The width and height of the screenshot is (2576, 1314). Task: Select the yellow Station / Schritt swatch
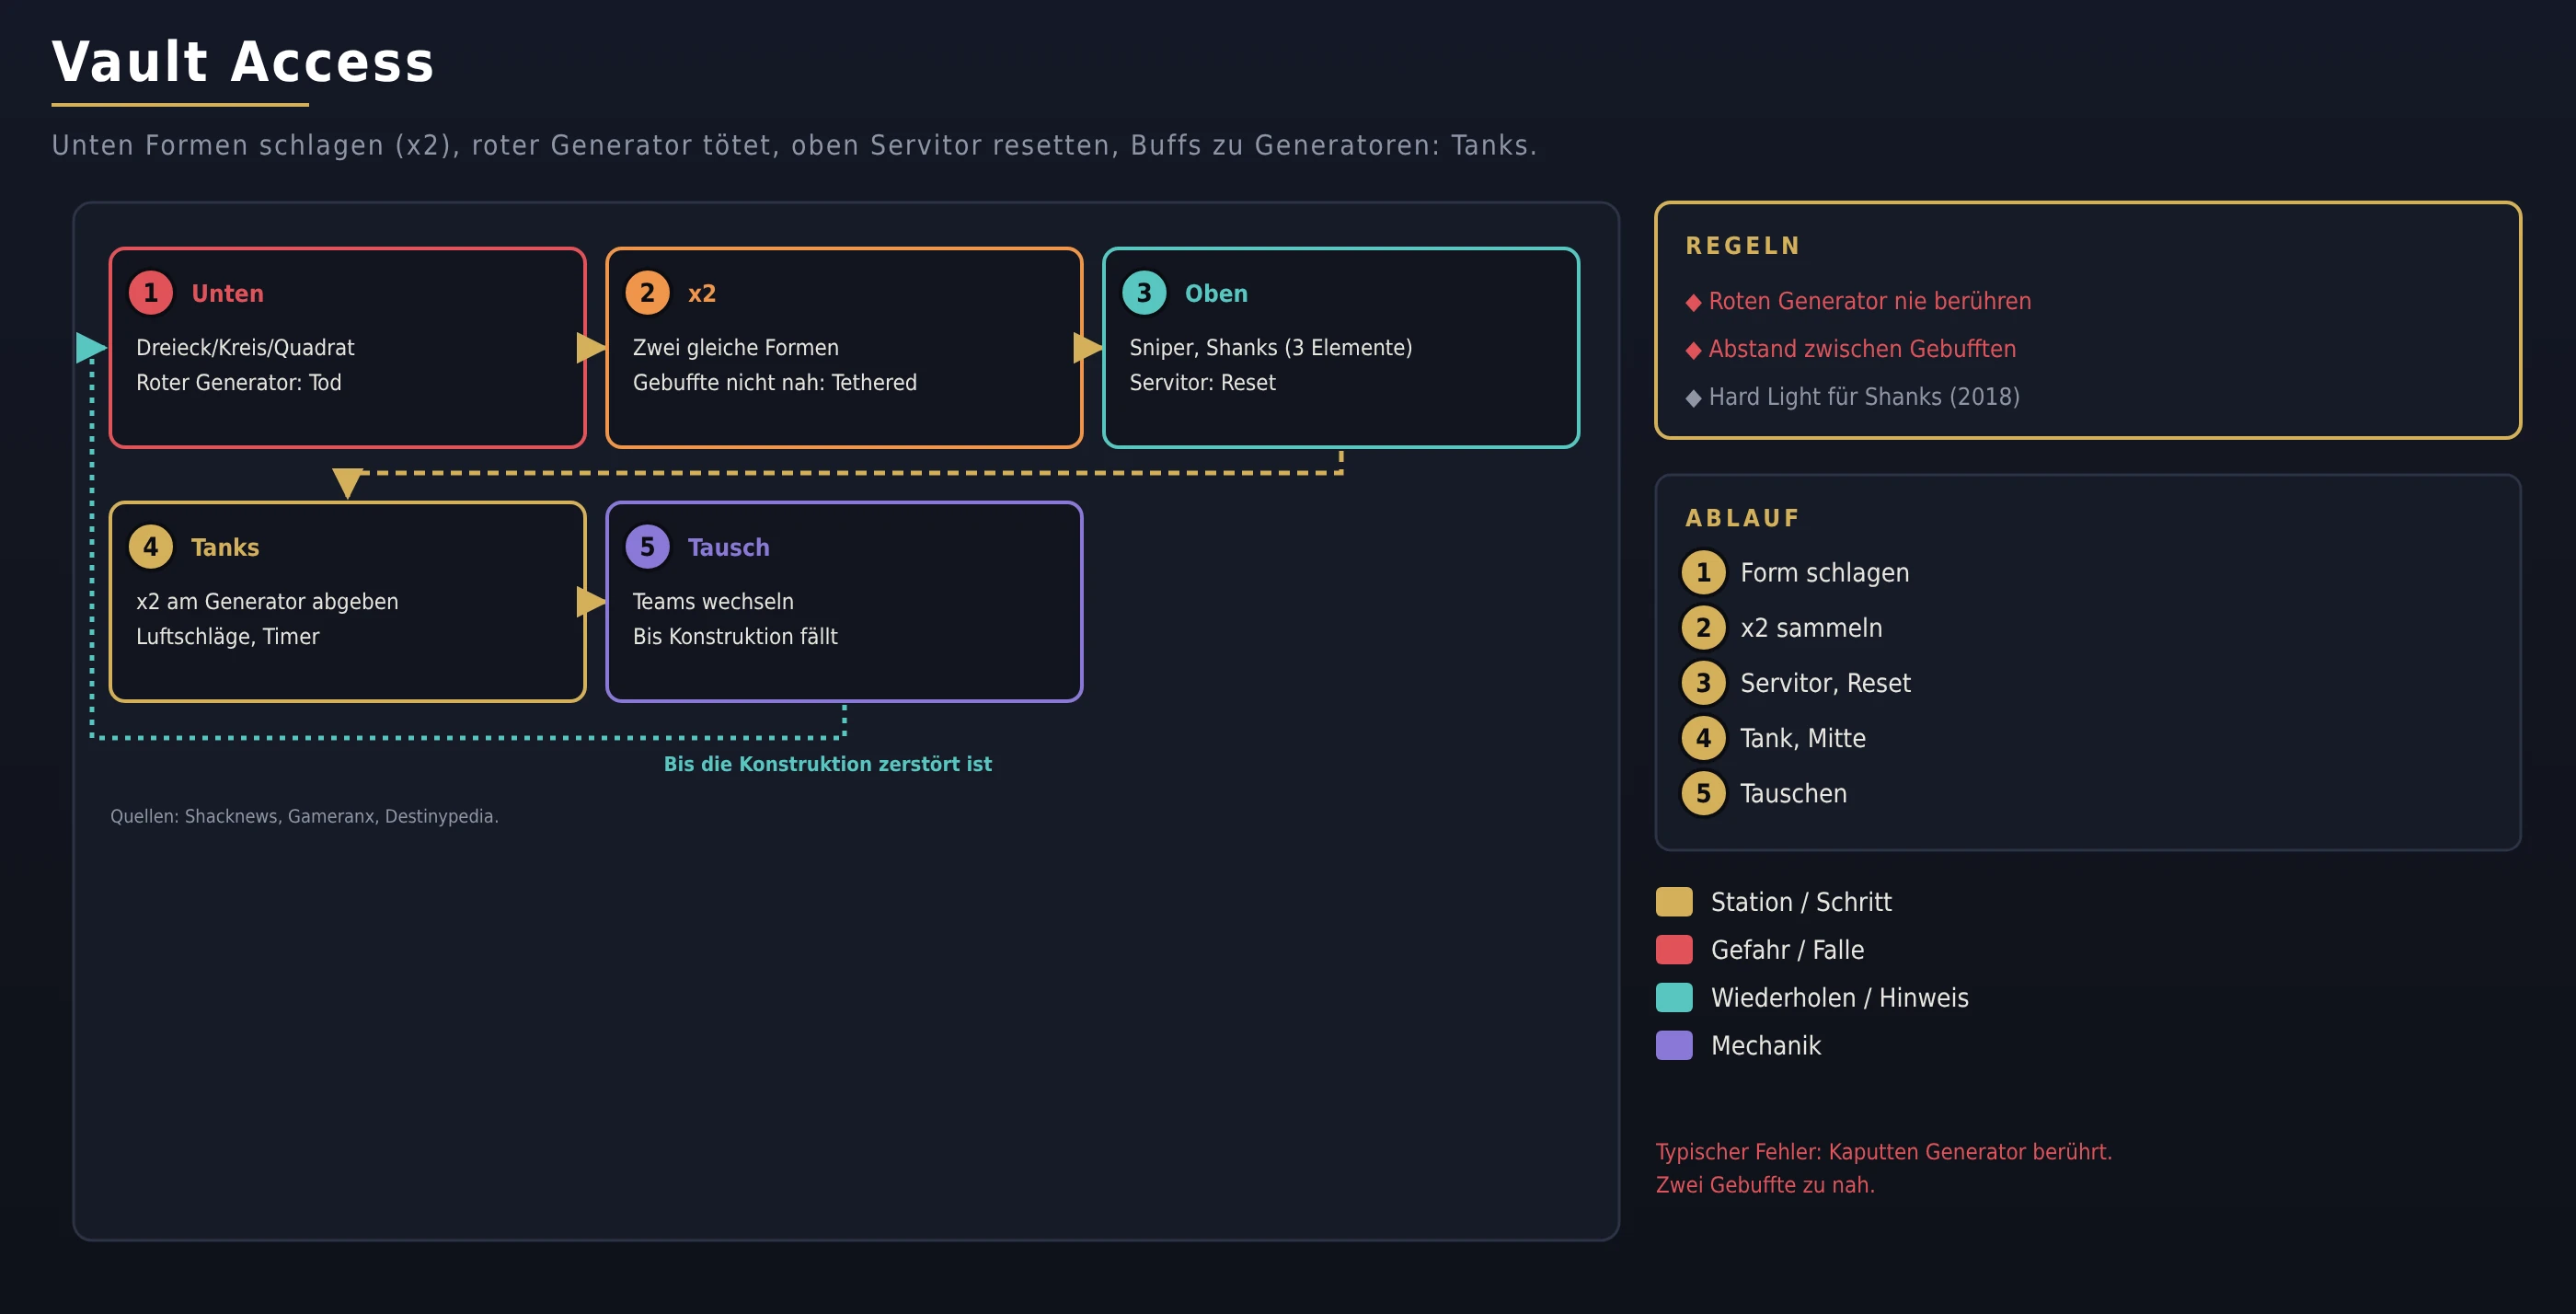pyautogui.click(x=1674, y=902)
